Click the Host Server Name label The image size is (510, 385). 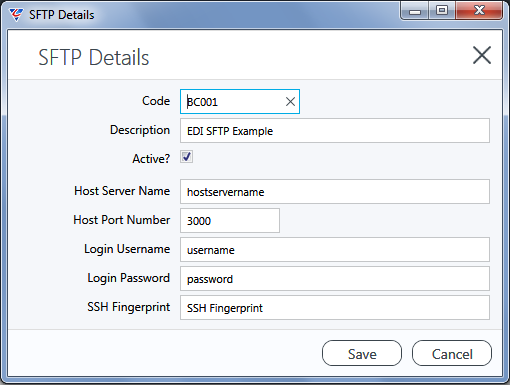[x=122, y=191]
